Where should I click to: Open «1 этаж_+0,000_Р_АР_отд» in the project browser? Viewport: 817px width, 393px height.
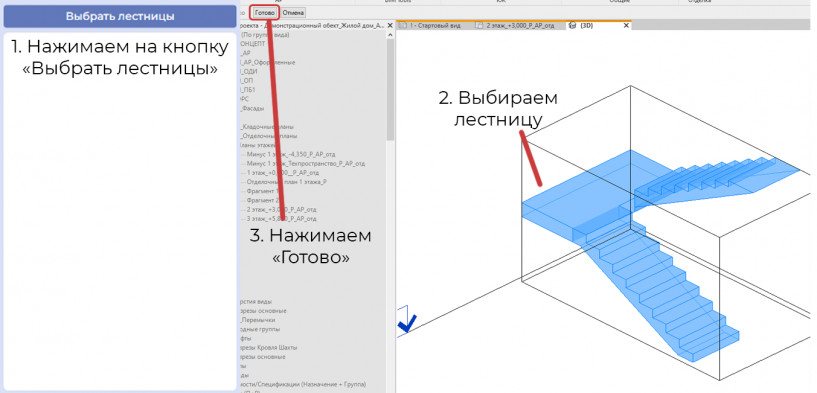coord(282,173)
